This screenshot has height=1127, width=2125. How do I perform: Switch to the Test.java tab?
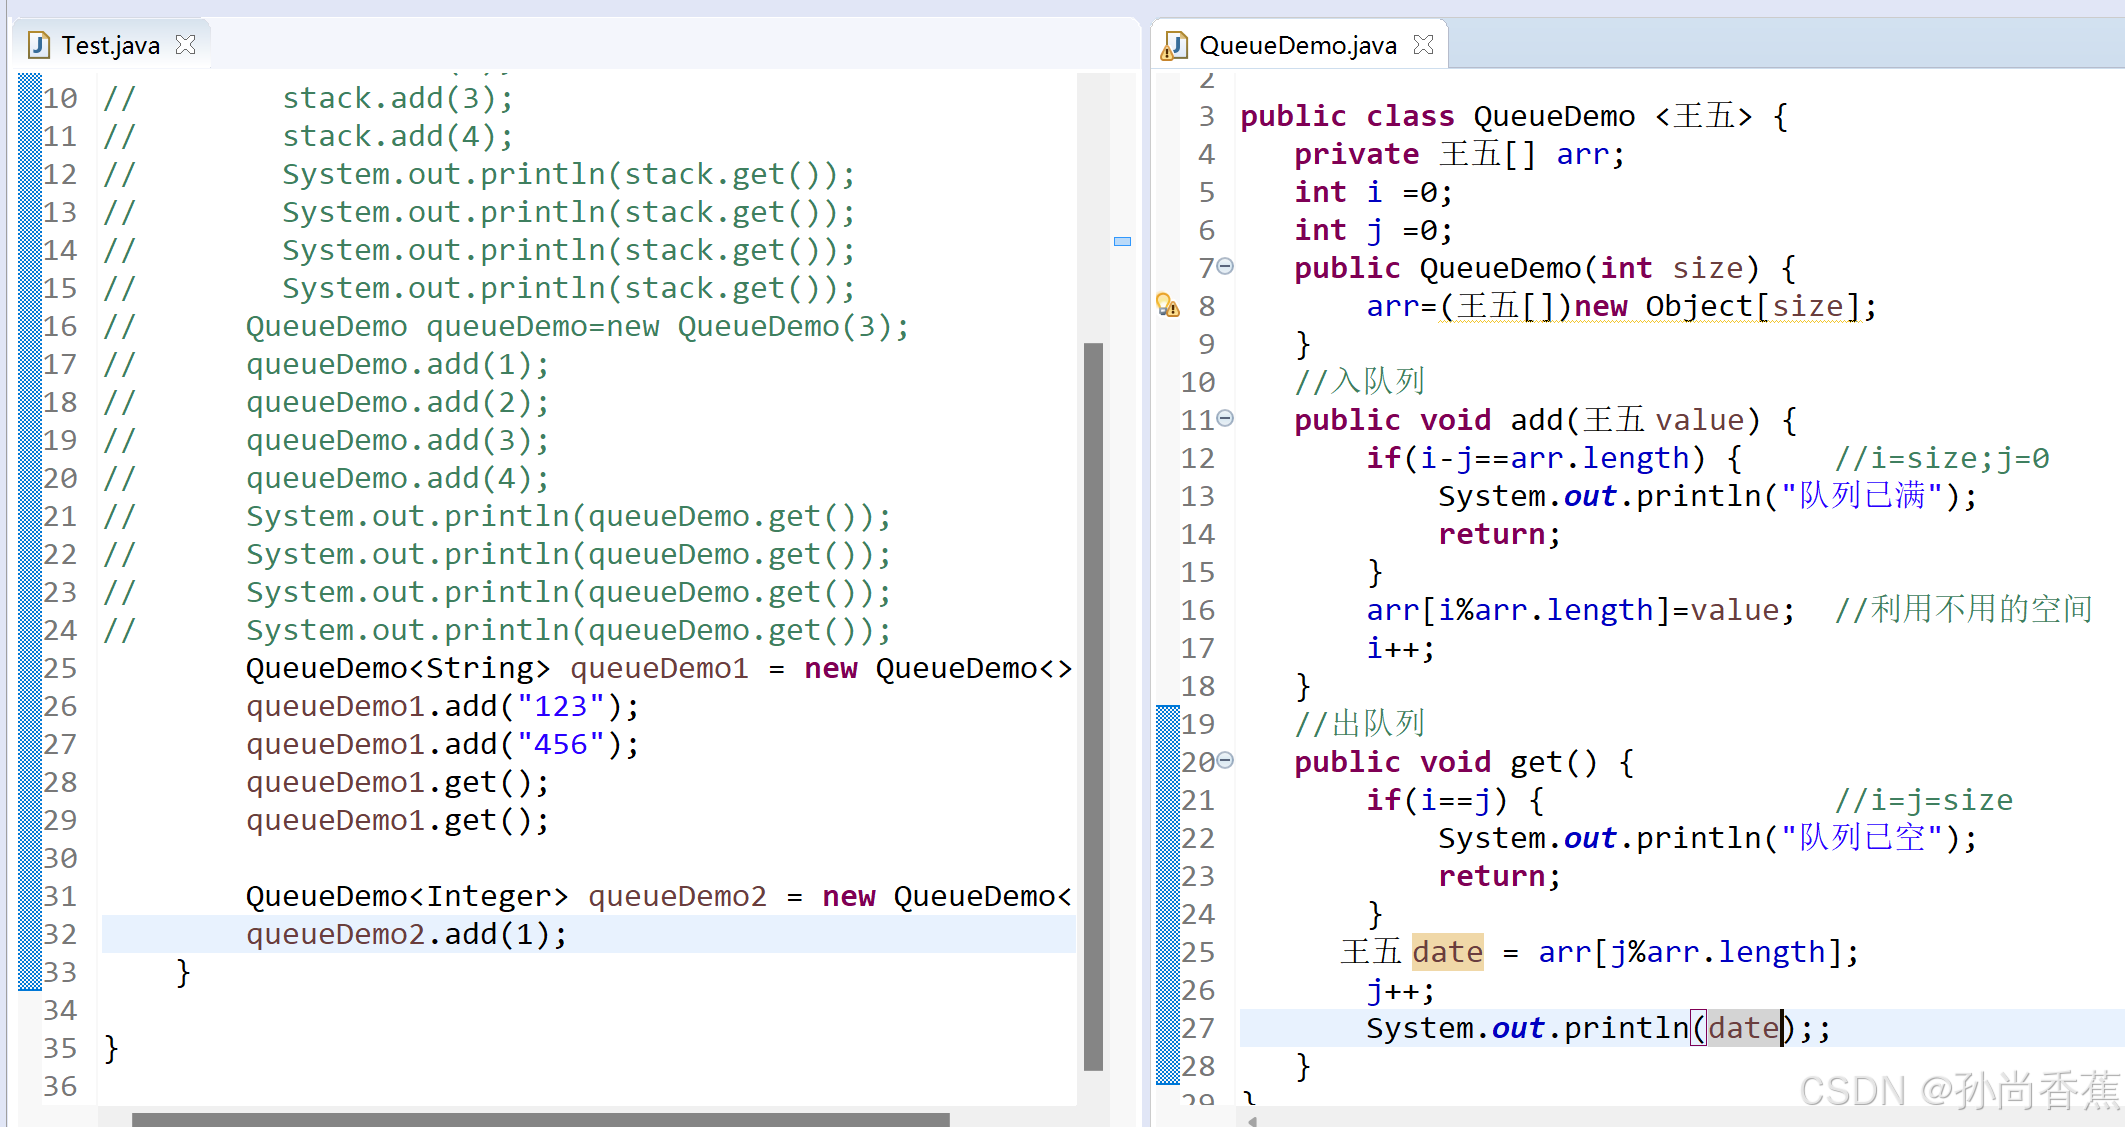[x=110, y=45]
